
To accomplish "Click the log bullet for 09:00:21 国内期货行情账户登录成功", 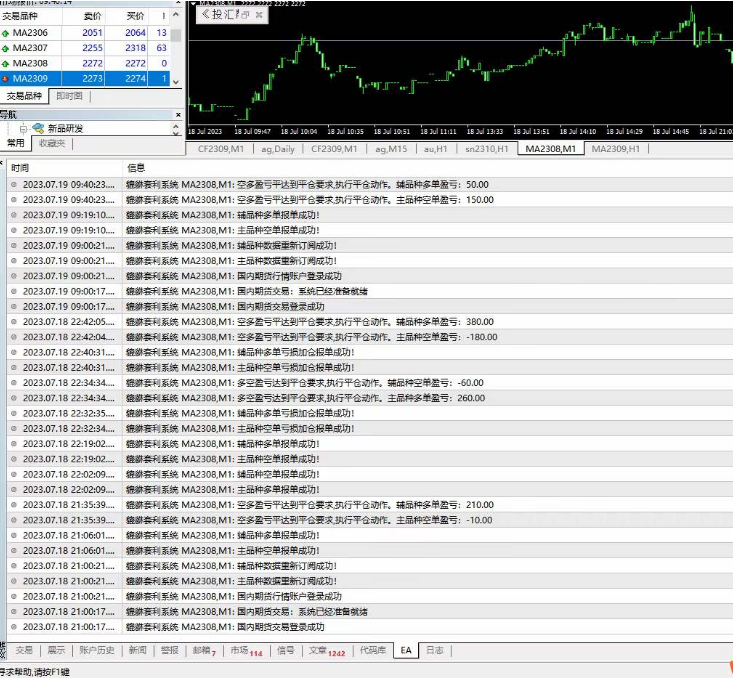I will pyautogui.click(x=14, y=276).
